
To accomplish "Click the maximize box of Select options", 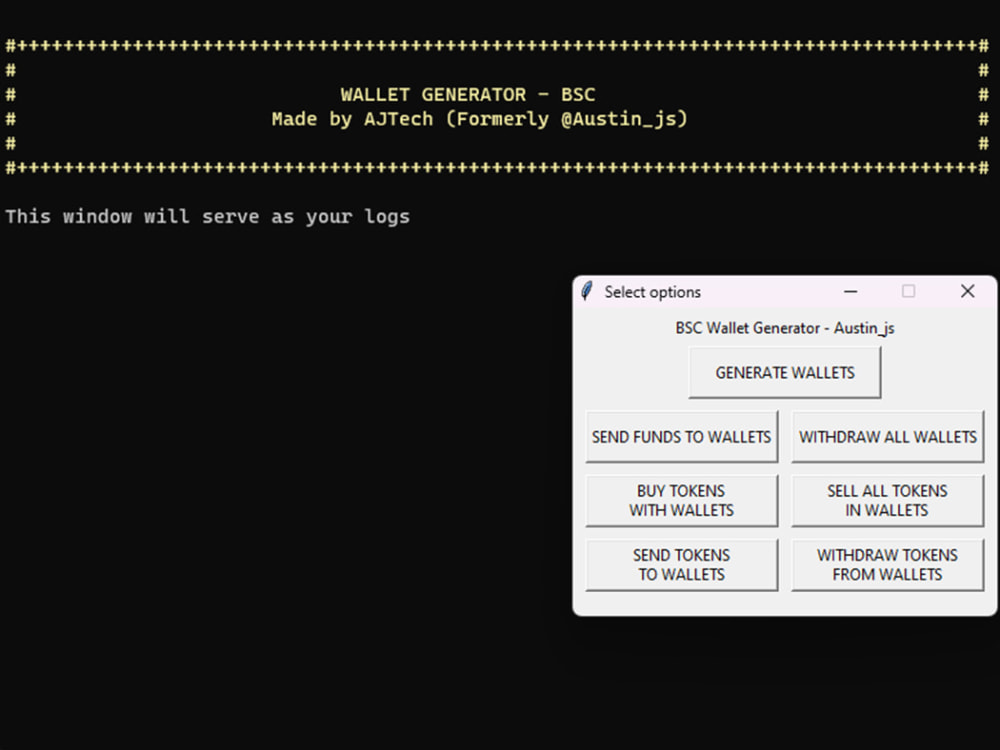I will [x=909, y=291].
